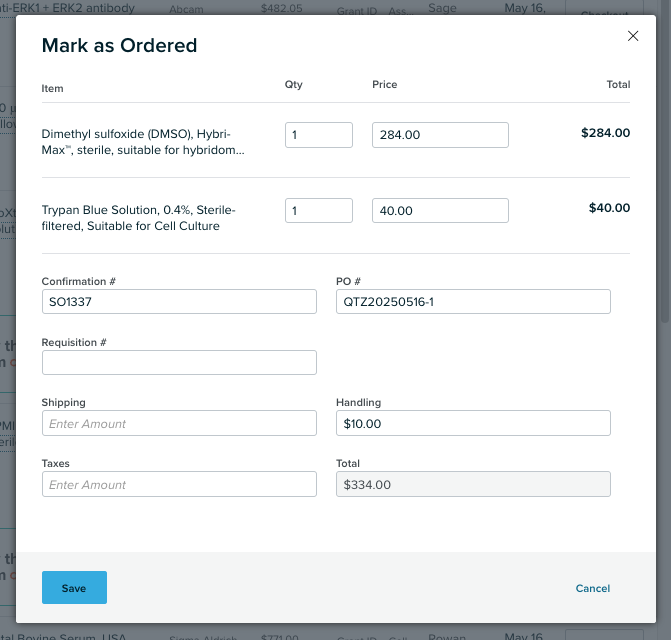Click the Requisition # label
The image size is (671, 640).
(74, 343)
